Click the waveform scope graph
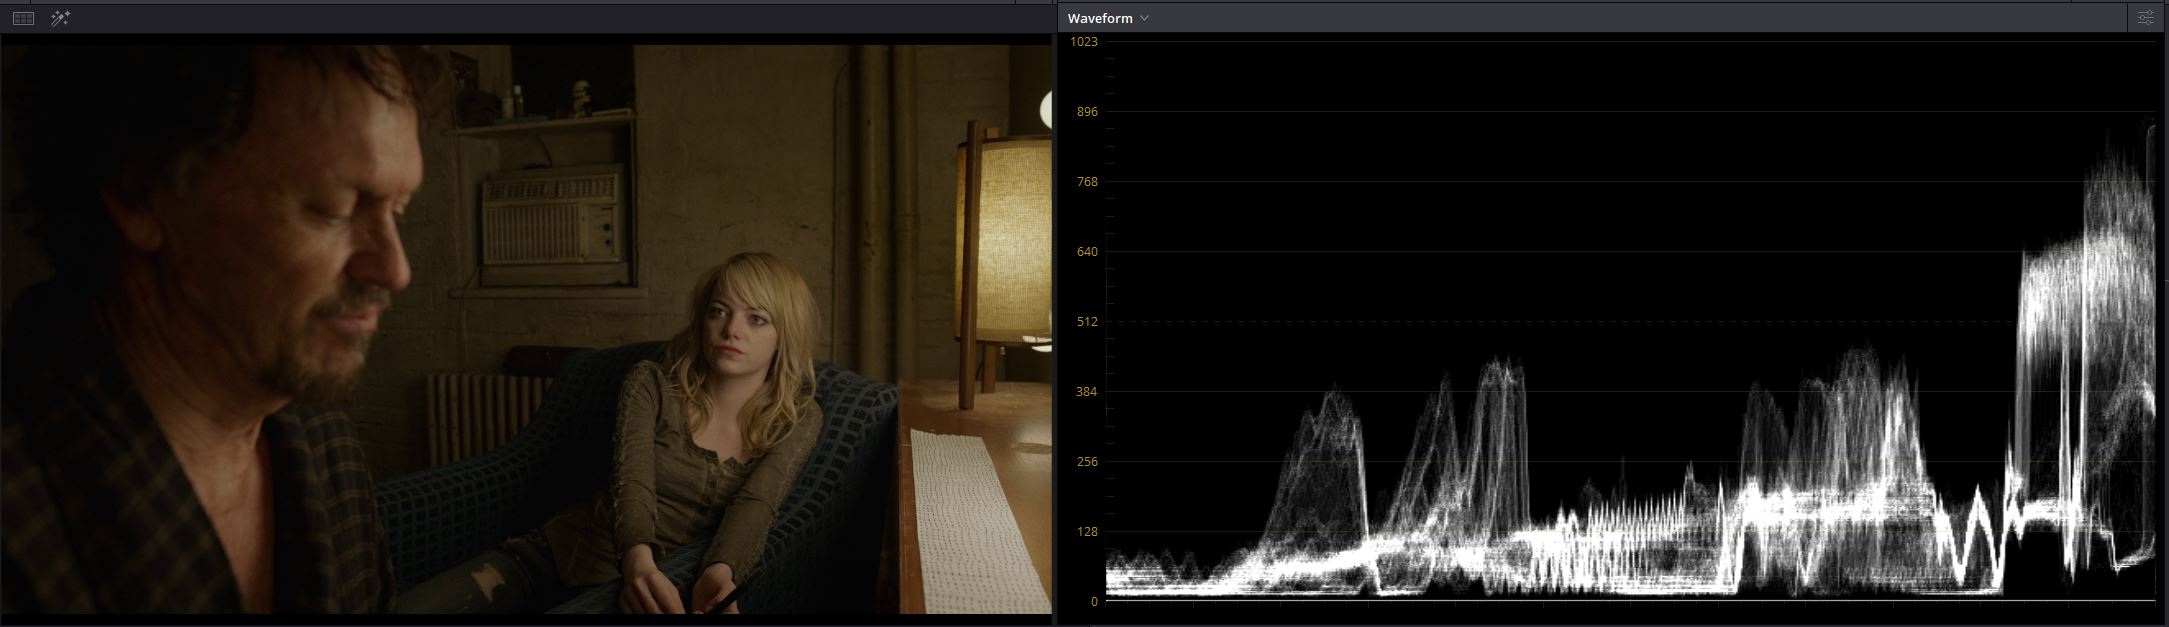This screenshot has width=2169, height=627. pyautogui.click(x=1630, y=320)
